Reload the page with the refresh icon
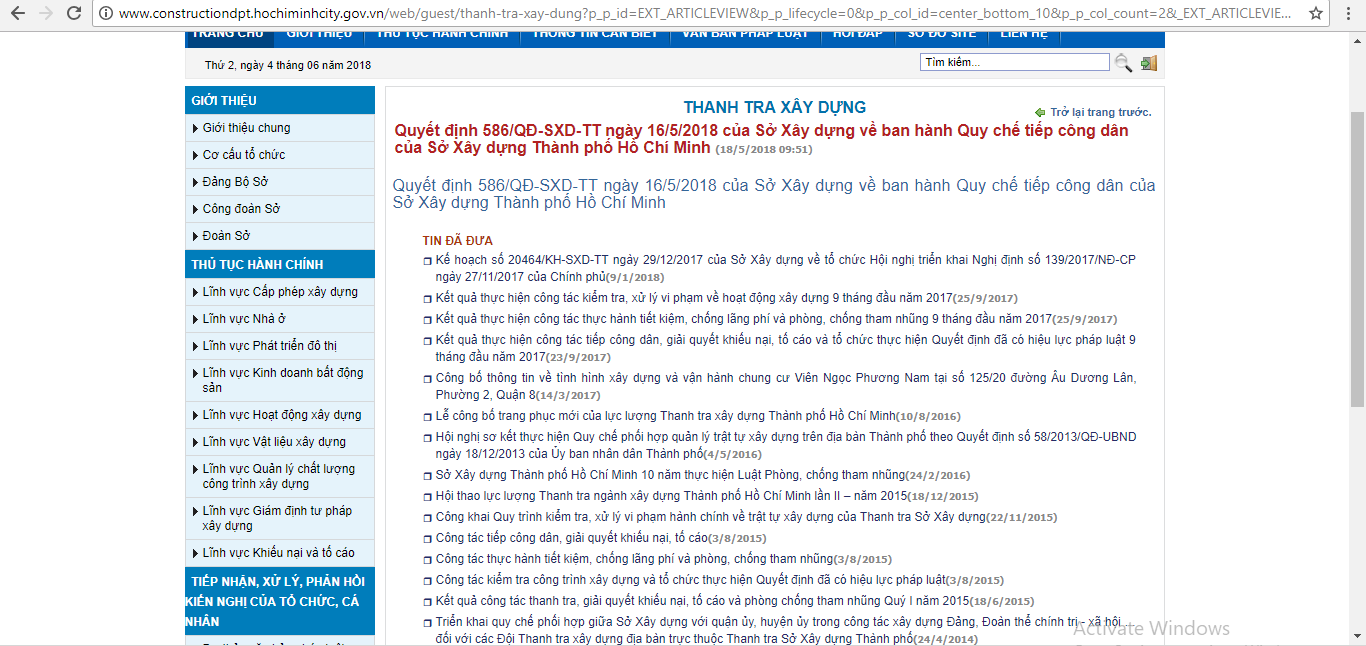 coord(75,13)
